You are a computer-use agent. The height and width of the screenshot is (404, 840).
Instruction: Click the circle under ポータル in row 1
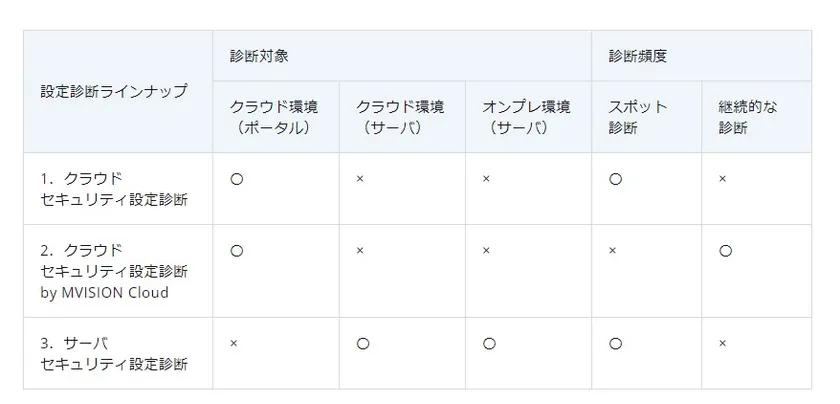click(237, 179)
